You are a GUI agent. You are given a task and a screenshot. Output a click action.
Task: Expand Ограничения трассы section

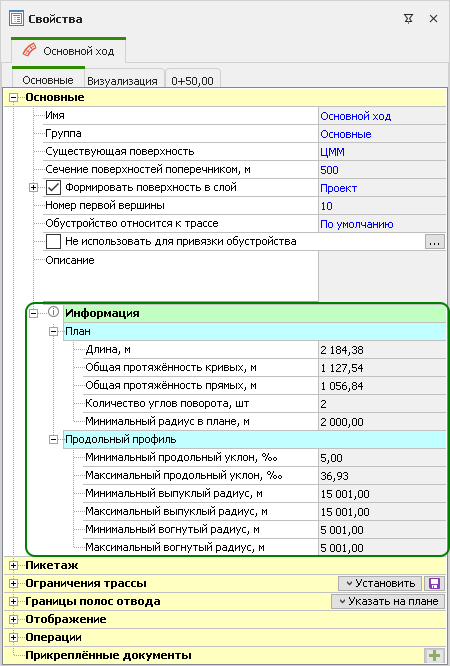coord(14,583)
